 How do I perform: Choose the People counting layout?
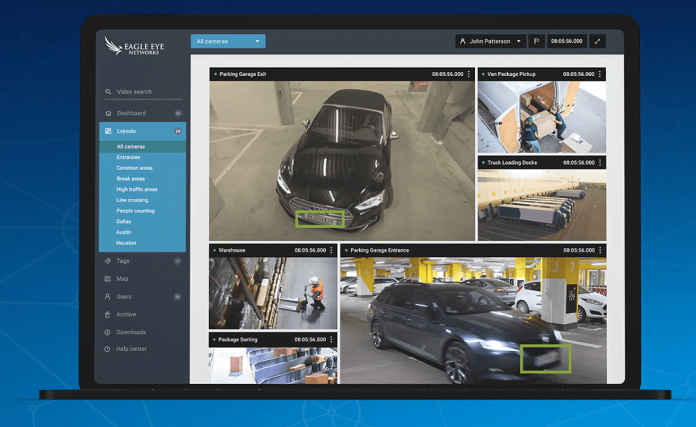(135, 211)
